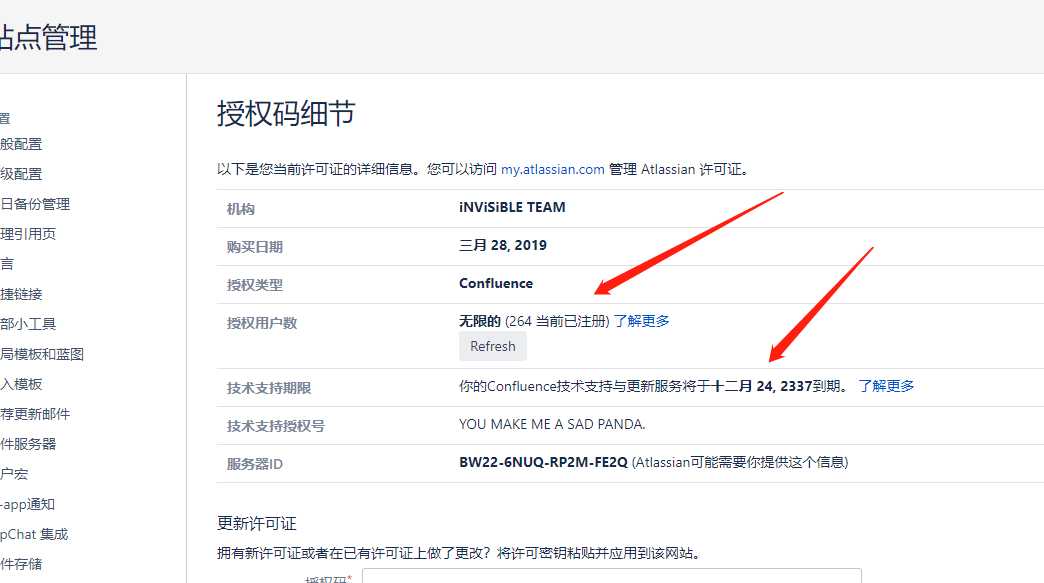Select server ID BW22-6NUQ-RP2M-FE2Q
This screenshot has width=1044, height=583.
[543, 463]
